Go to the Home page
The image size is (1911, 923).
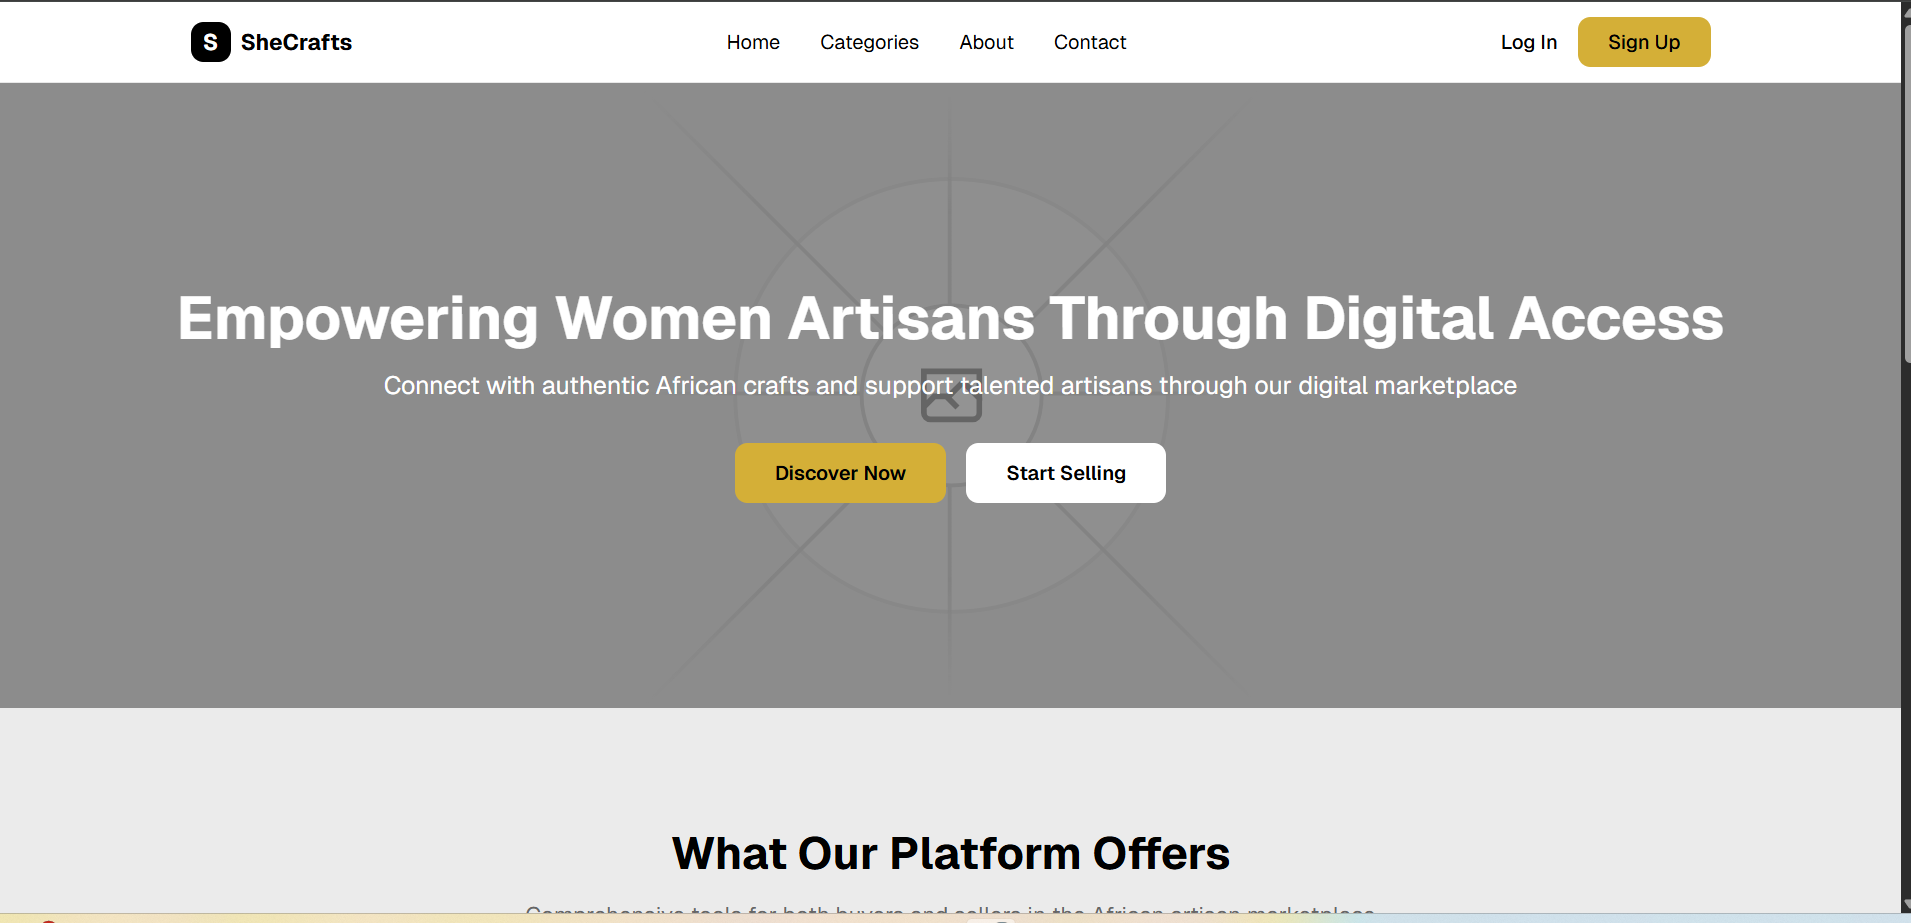point(752,42)
